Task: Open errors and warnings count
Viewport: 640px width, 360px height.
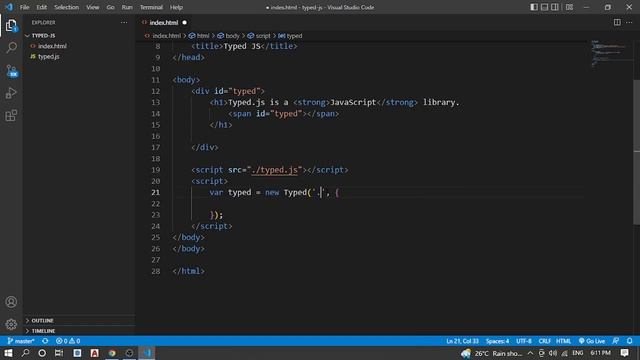Action: point(68,341)
